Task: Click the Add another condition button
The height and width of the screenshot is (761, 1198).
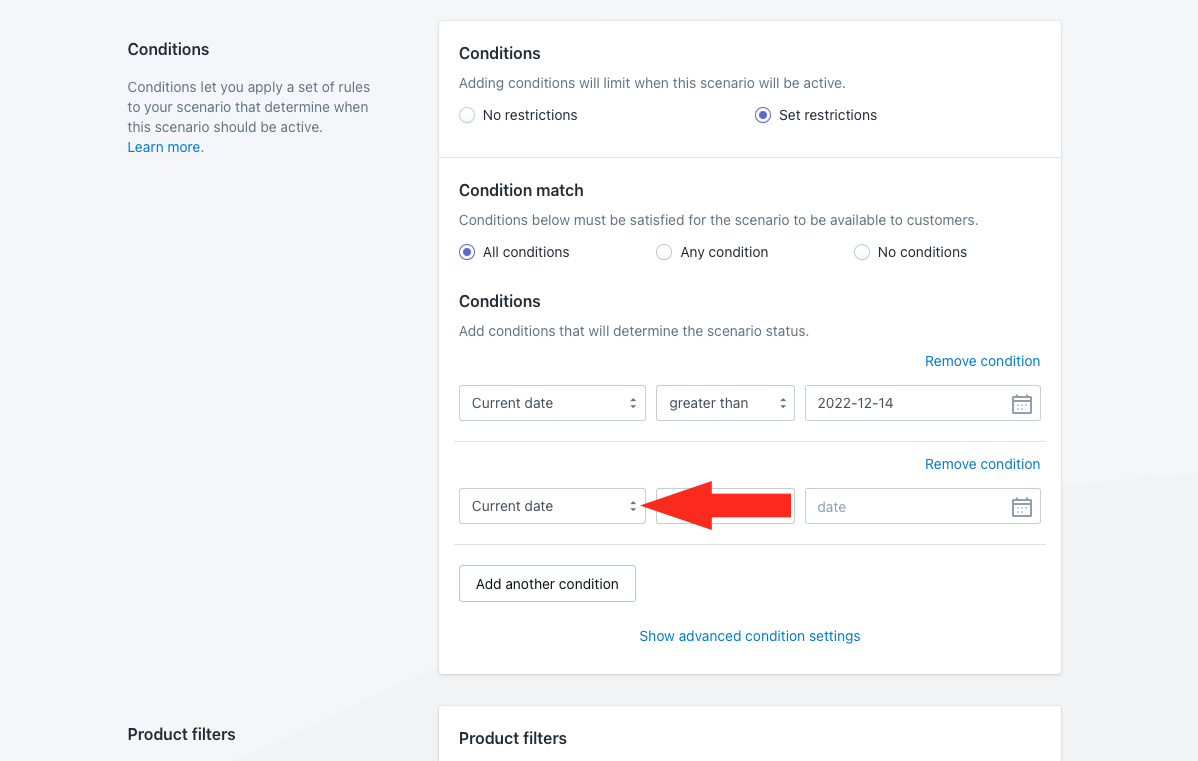Action: (x=547, y=584)
